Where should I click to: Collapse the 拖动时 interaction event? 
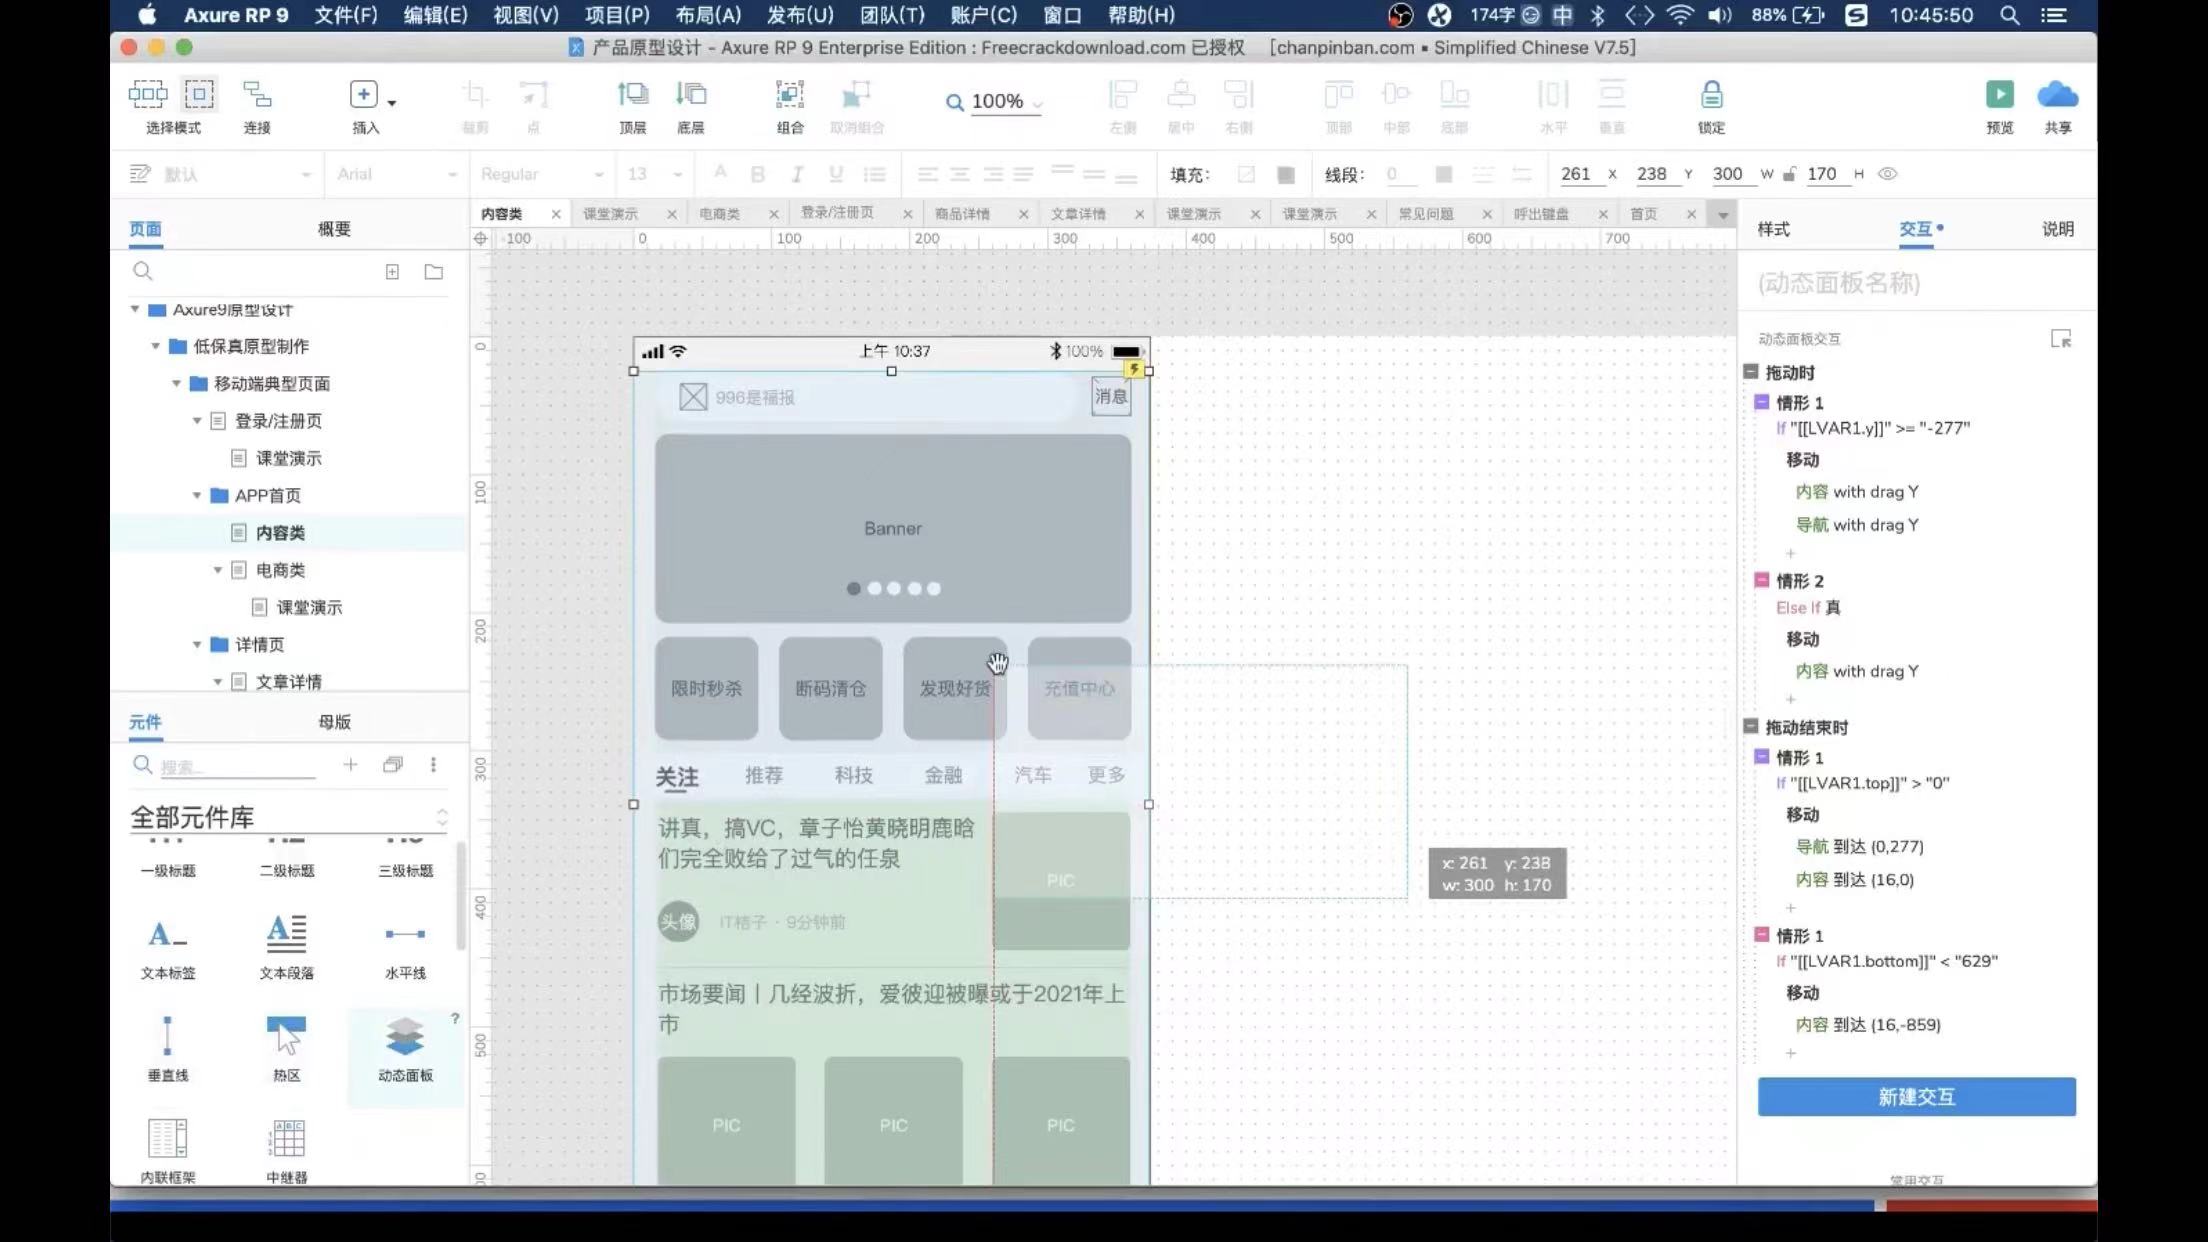[x=1750, y=372]
